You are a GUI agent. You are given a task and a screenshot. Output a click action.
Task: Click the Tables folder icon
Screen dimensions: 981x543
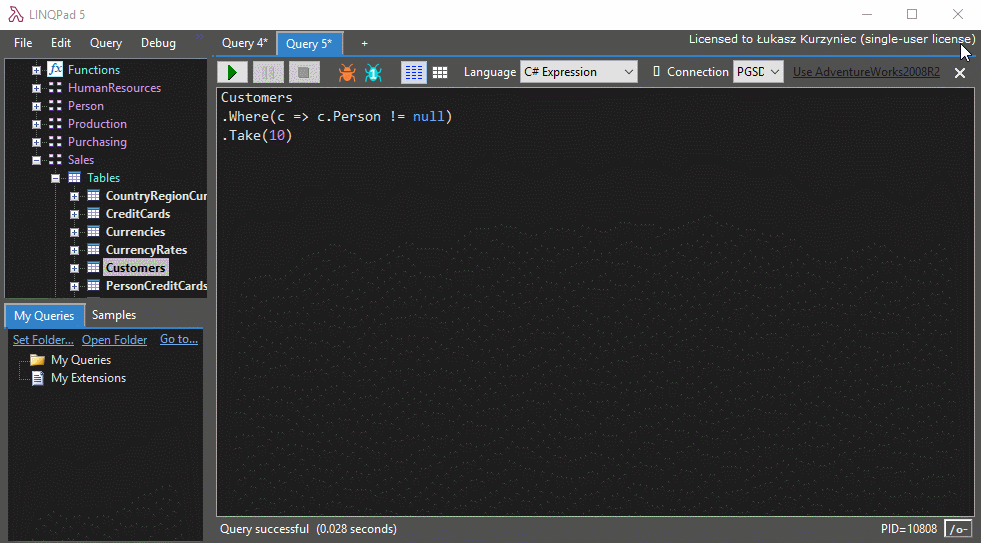tap(74, 178)
